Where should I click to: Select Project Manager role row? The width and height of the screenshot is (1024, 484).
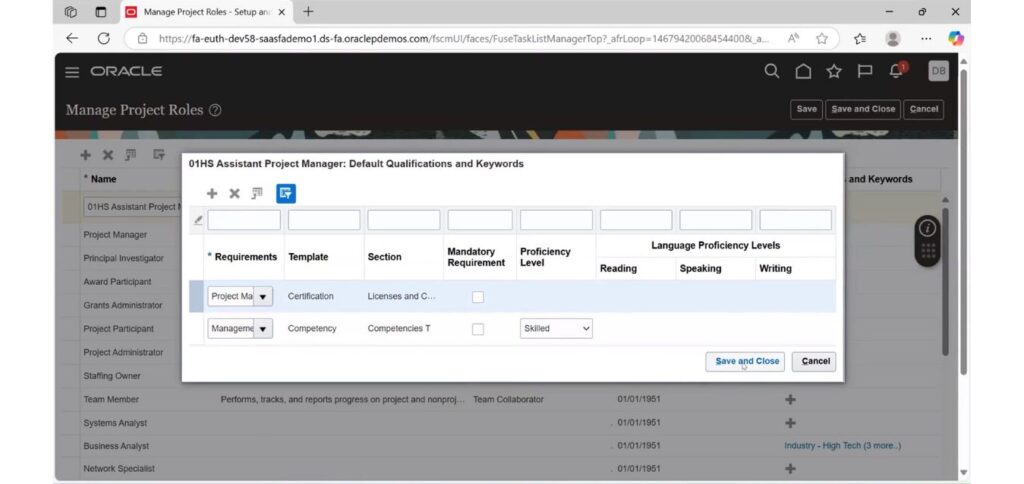click(115, 234)
